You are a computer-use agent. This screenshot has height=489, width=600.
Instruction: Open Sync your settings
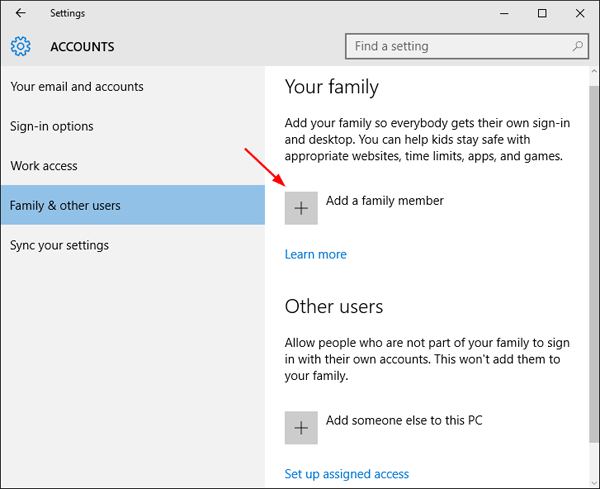click(60, 245)
